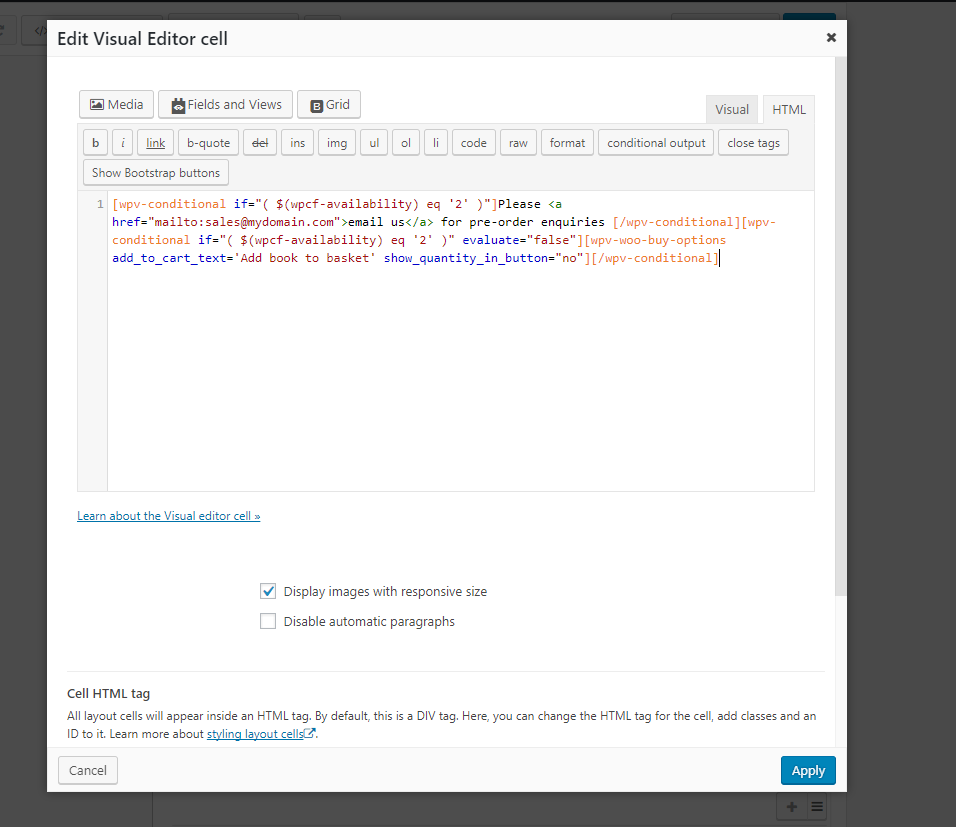Uncheck Display images with responsive size
The height and width of the screenshot is (827, 956).
tap(268, 591)
